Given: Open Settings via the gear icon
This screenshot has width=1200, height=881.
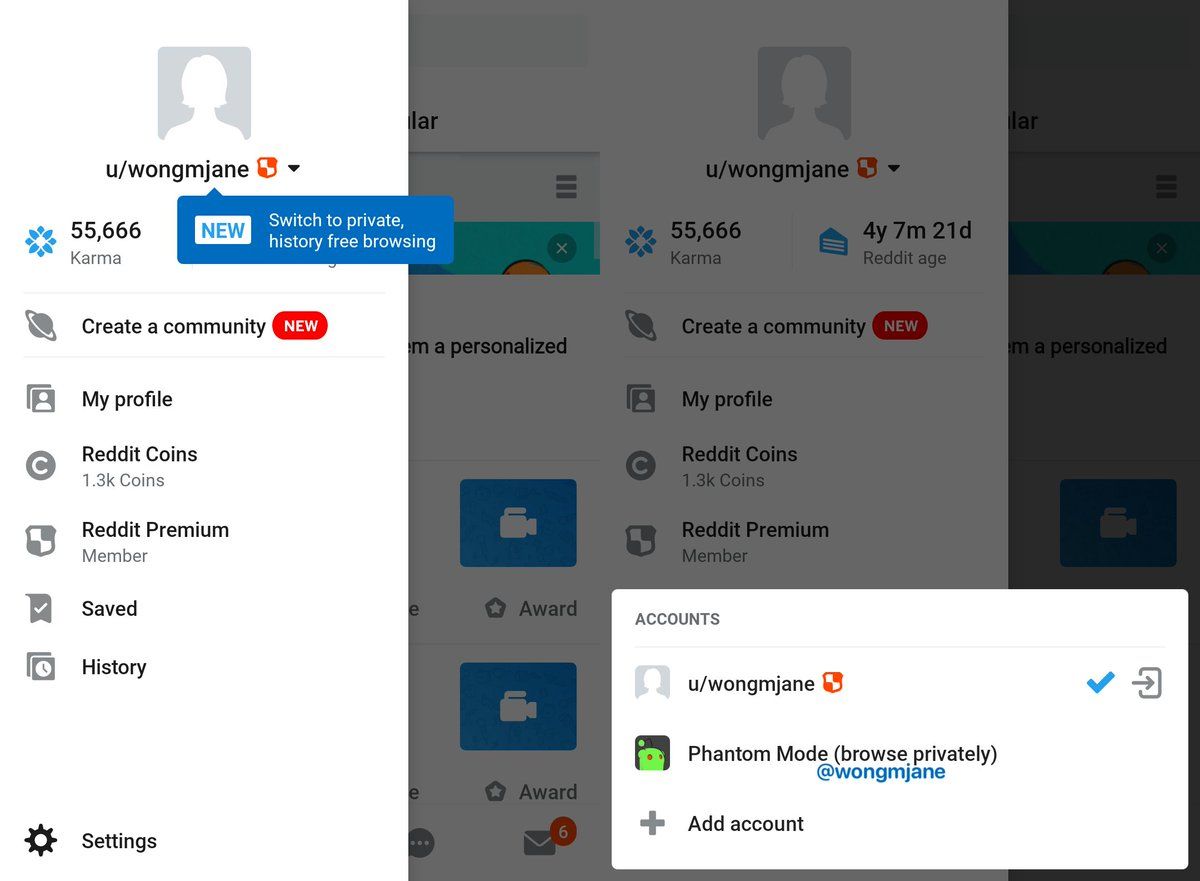Looking at the screenshot, I should point(40,841).
